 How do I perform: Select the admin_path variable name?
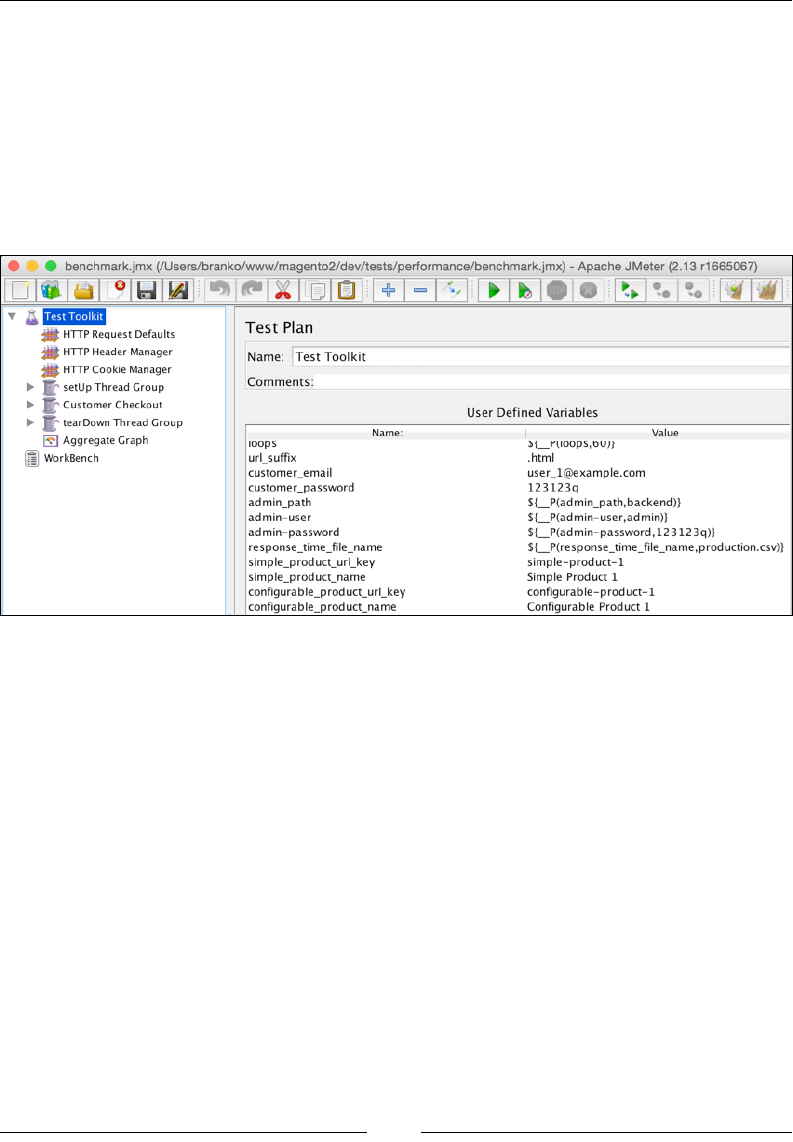click(280, 503)
